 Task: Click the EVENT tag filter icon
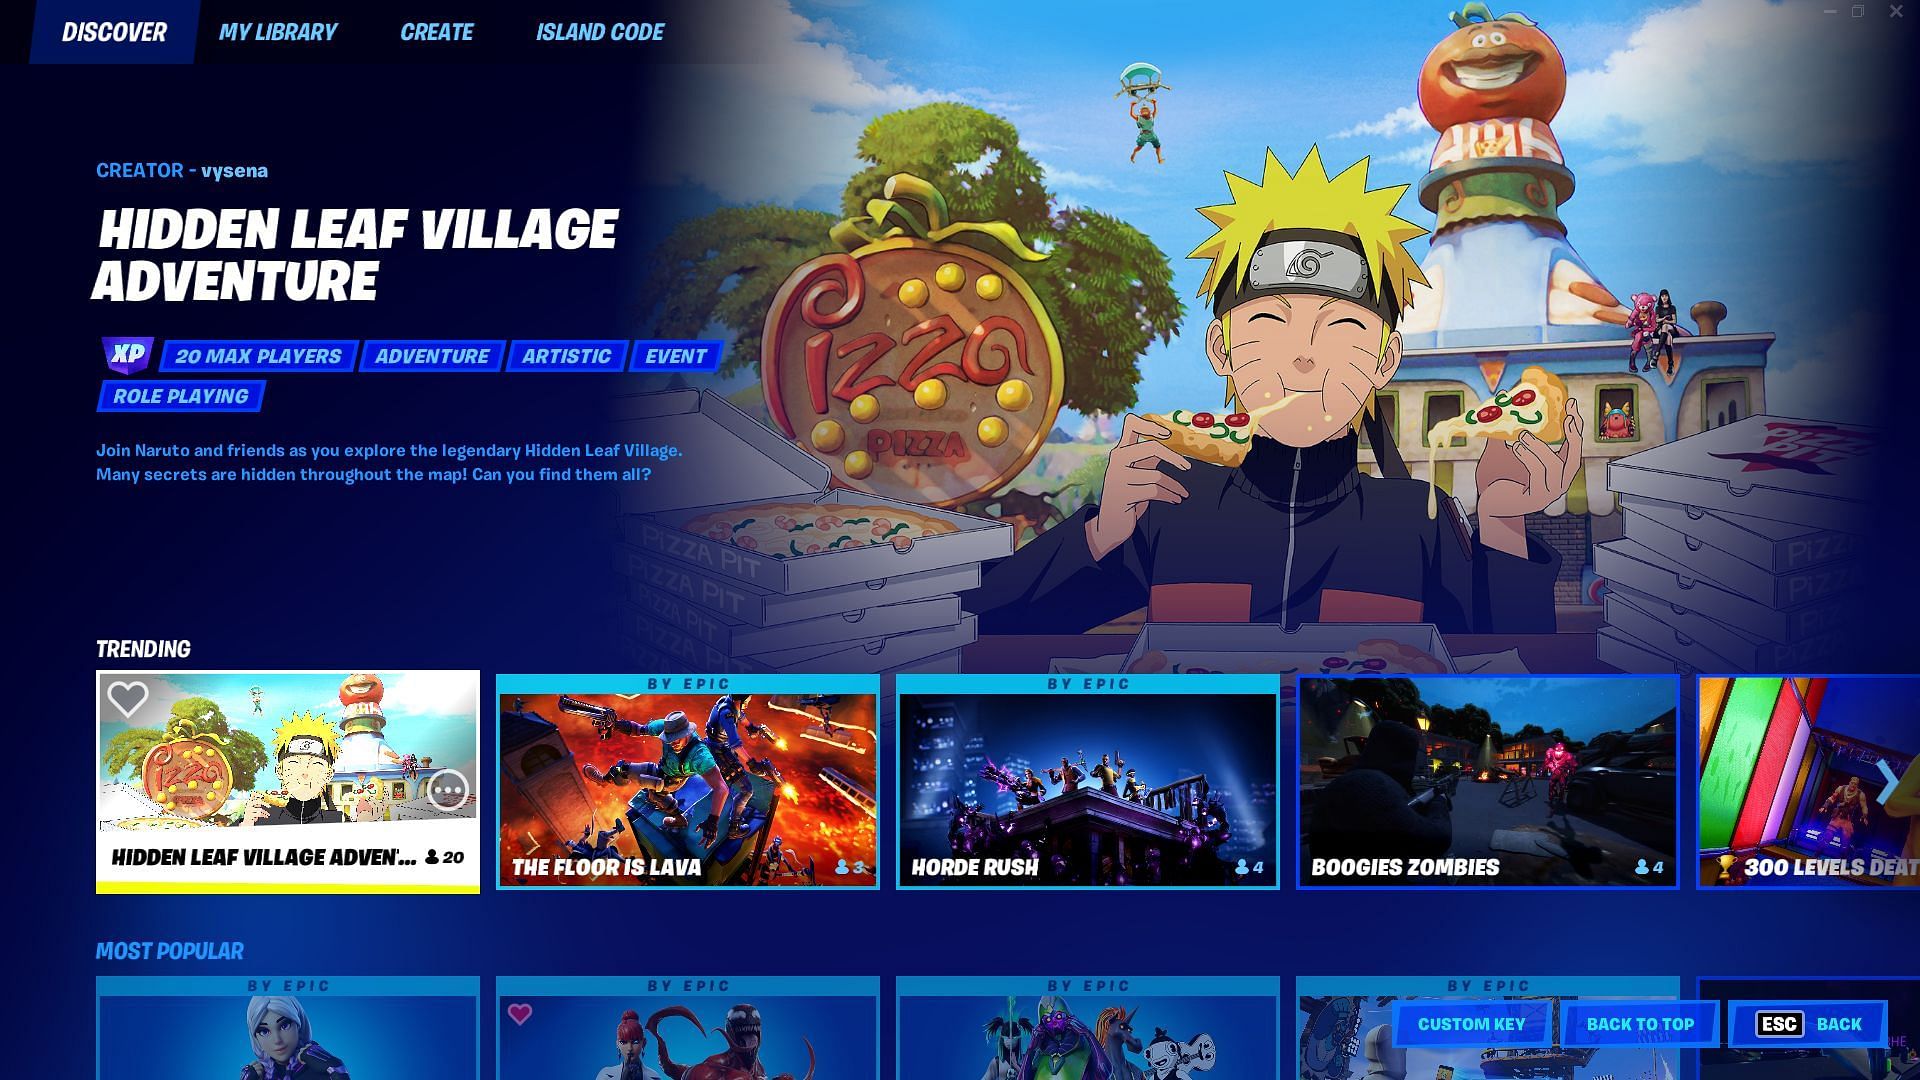pyautogui.click(x=675, y=356)
